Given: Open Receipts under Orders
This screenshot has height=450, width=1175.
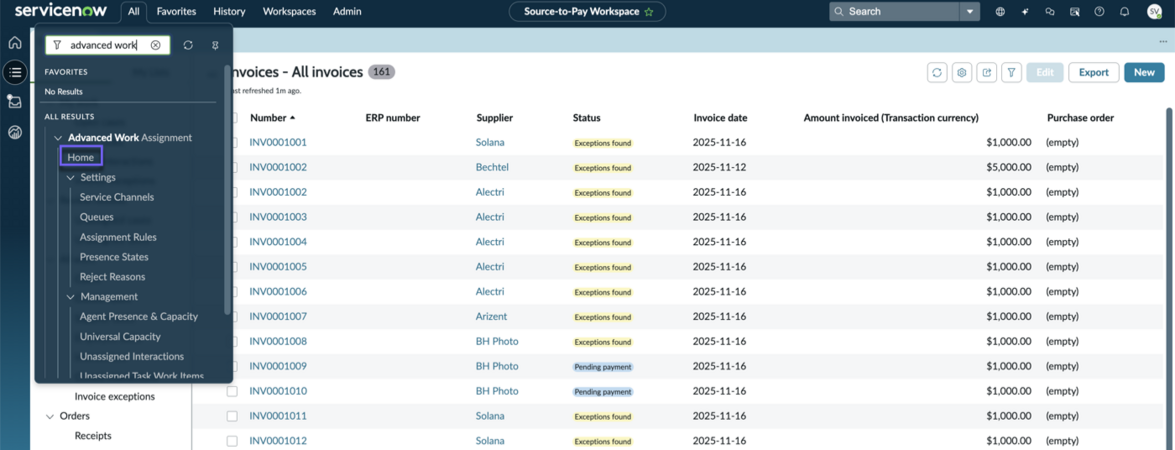Looking at the screenshot, I should tap(93, 436).
